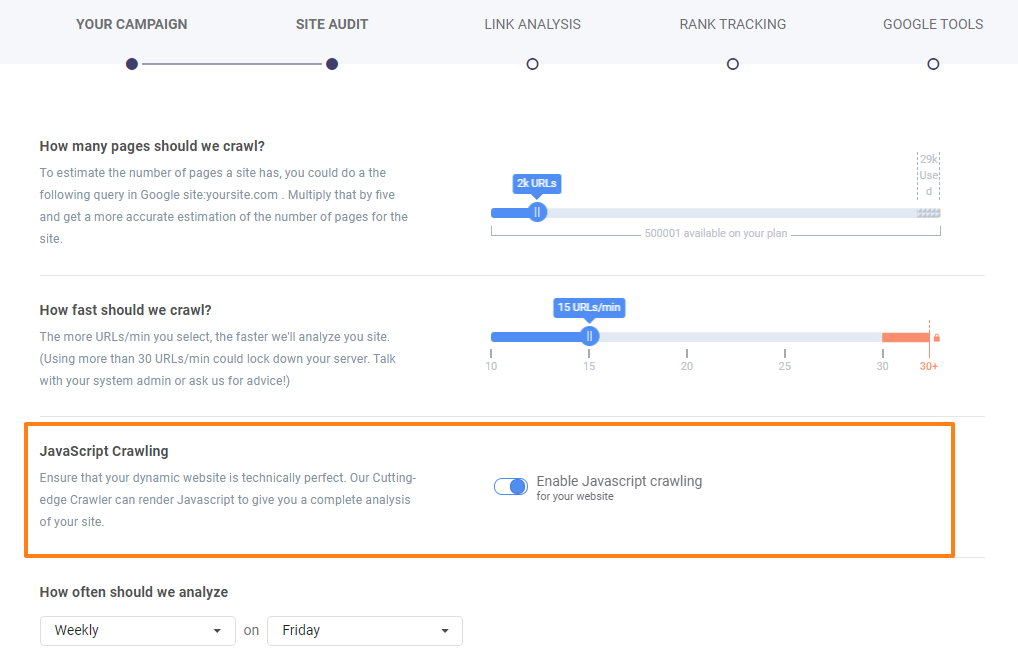
Task: Open the Weekly frequency dropdown
Action: coord(138,631)
